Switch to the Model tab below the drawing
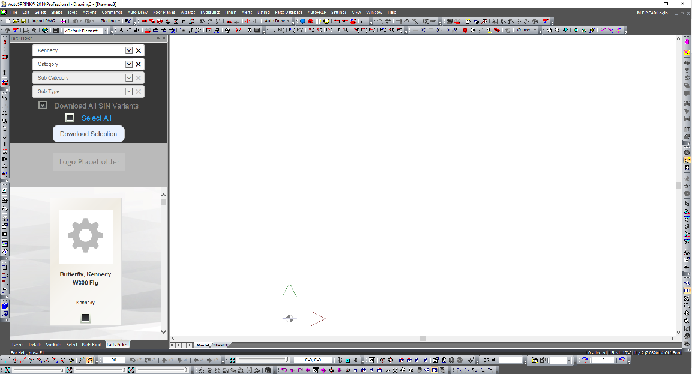This screenshot has height=374, width=692. [203, 345]
